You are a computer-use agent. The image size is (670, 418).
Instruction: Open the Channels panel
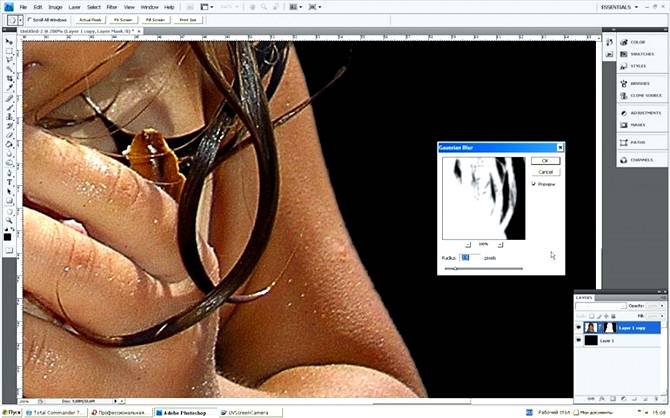pos(636,159)
